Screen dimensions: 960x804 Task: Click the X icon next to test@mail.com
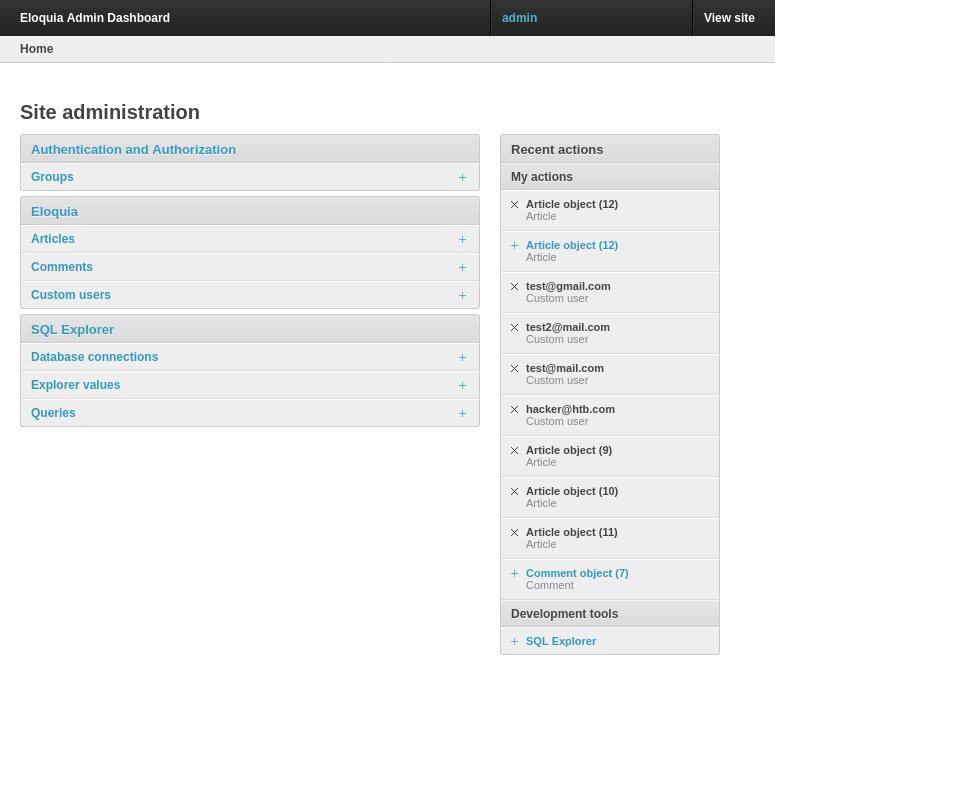(x=514, y=369)
